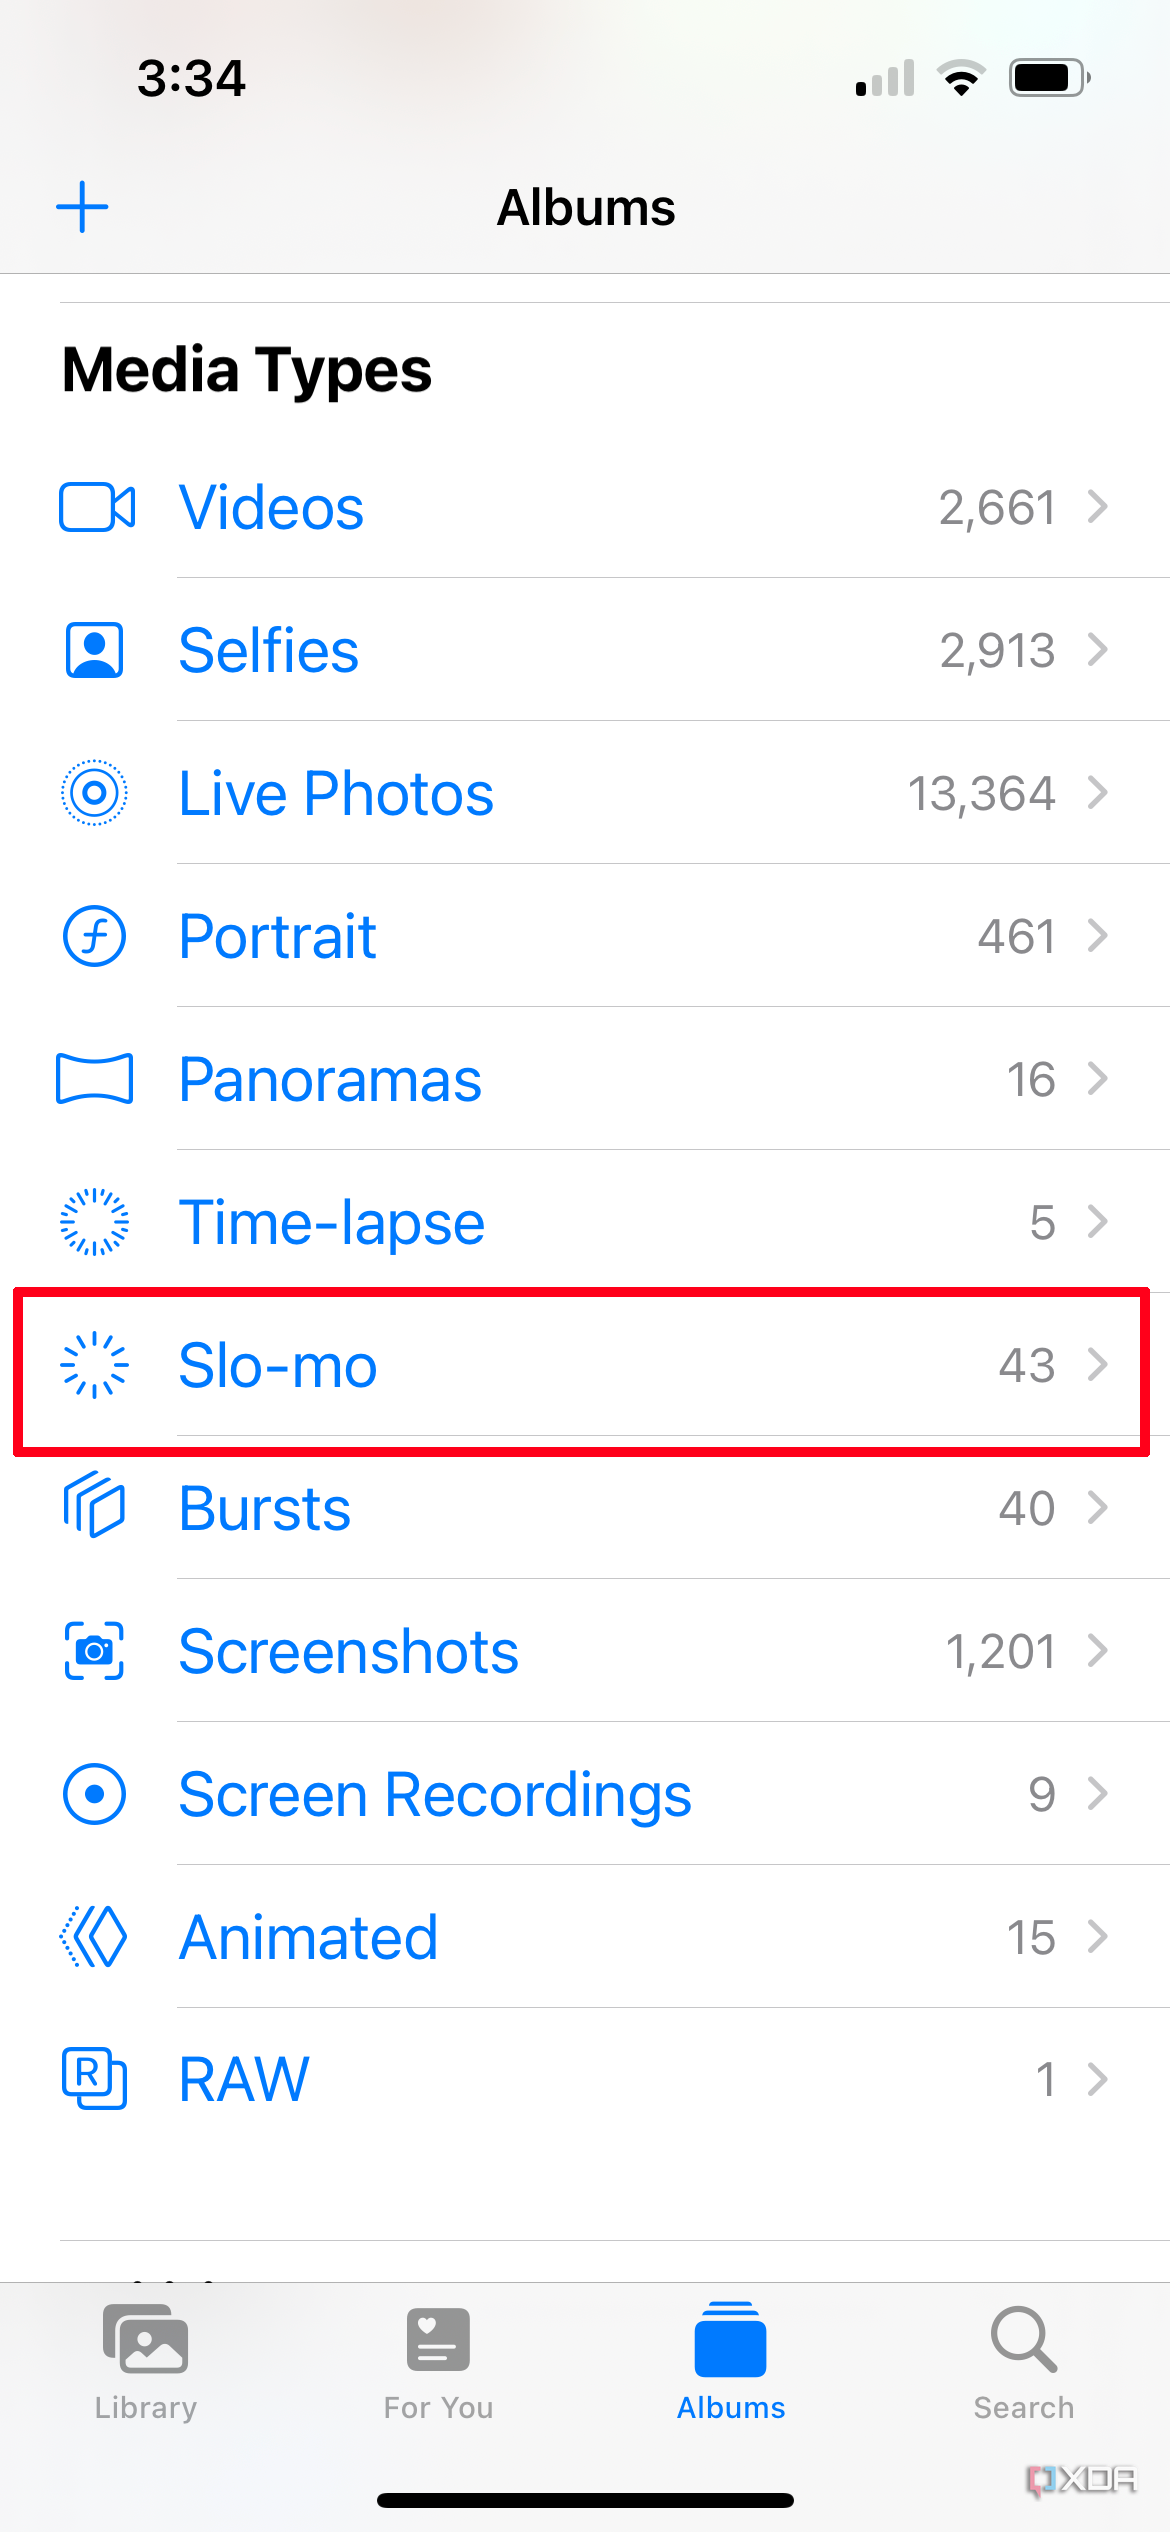Open the Selfies album
Viewport: 1170px width, 2532px height.
pos(268,650)
